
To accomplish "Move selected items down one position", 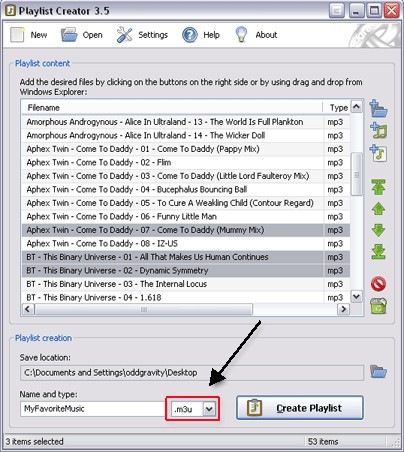I will (378, 230).
